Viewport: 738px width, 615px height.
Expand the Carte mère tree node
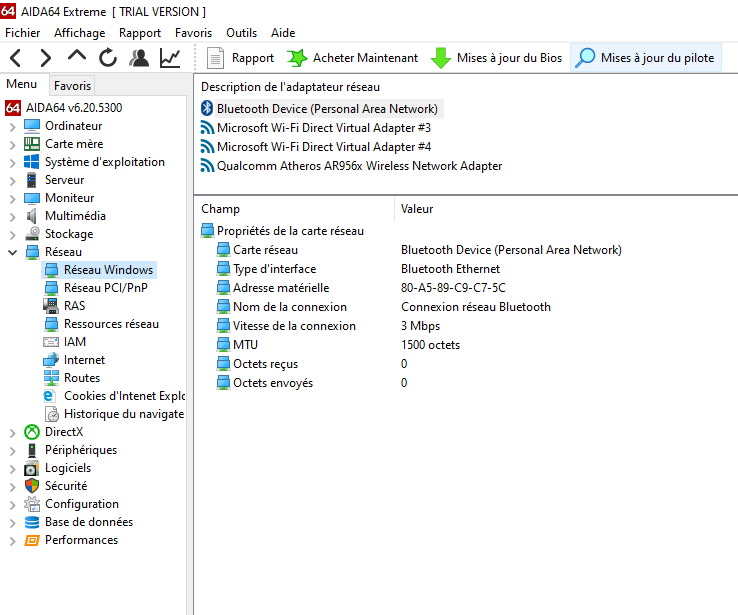(13, 144)
